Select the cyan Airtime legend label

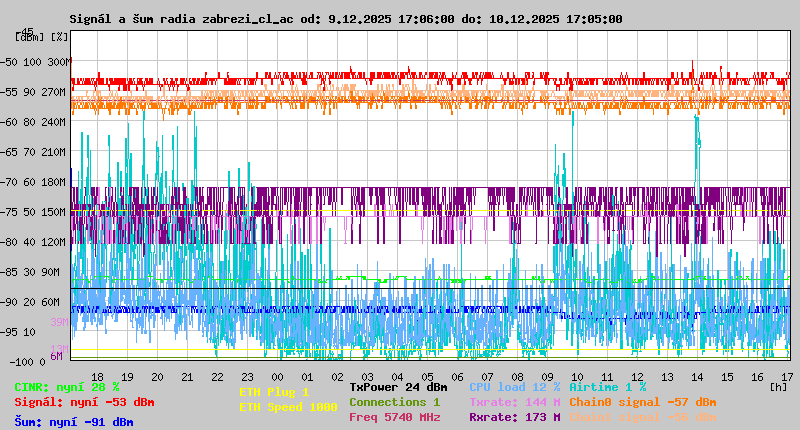[607, 386]
